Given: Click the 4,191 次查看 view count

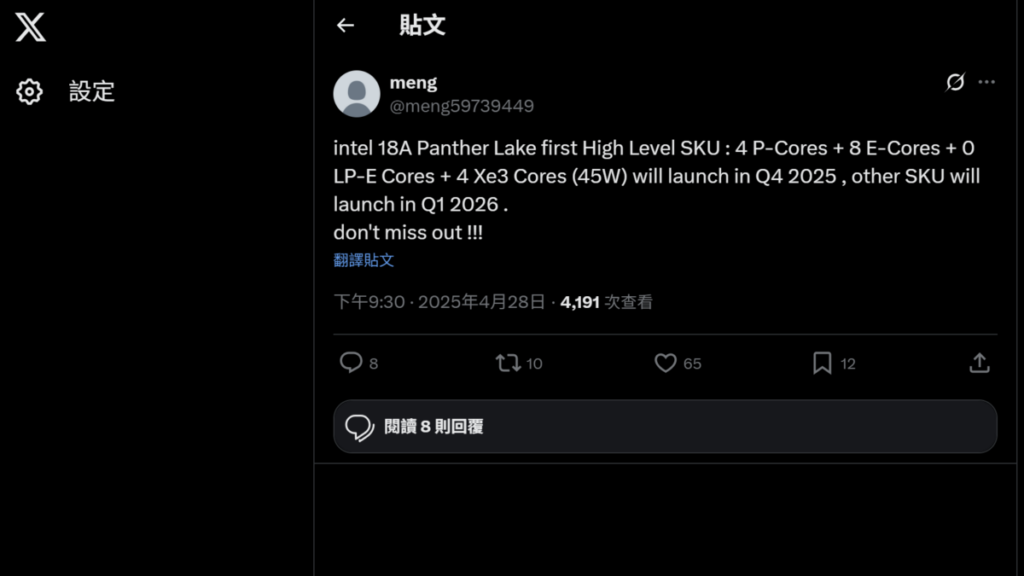Looking at the screenshot, I should point(607,302).
